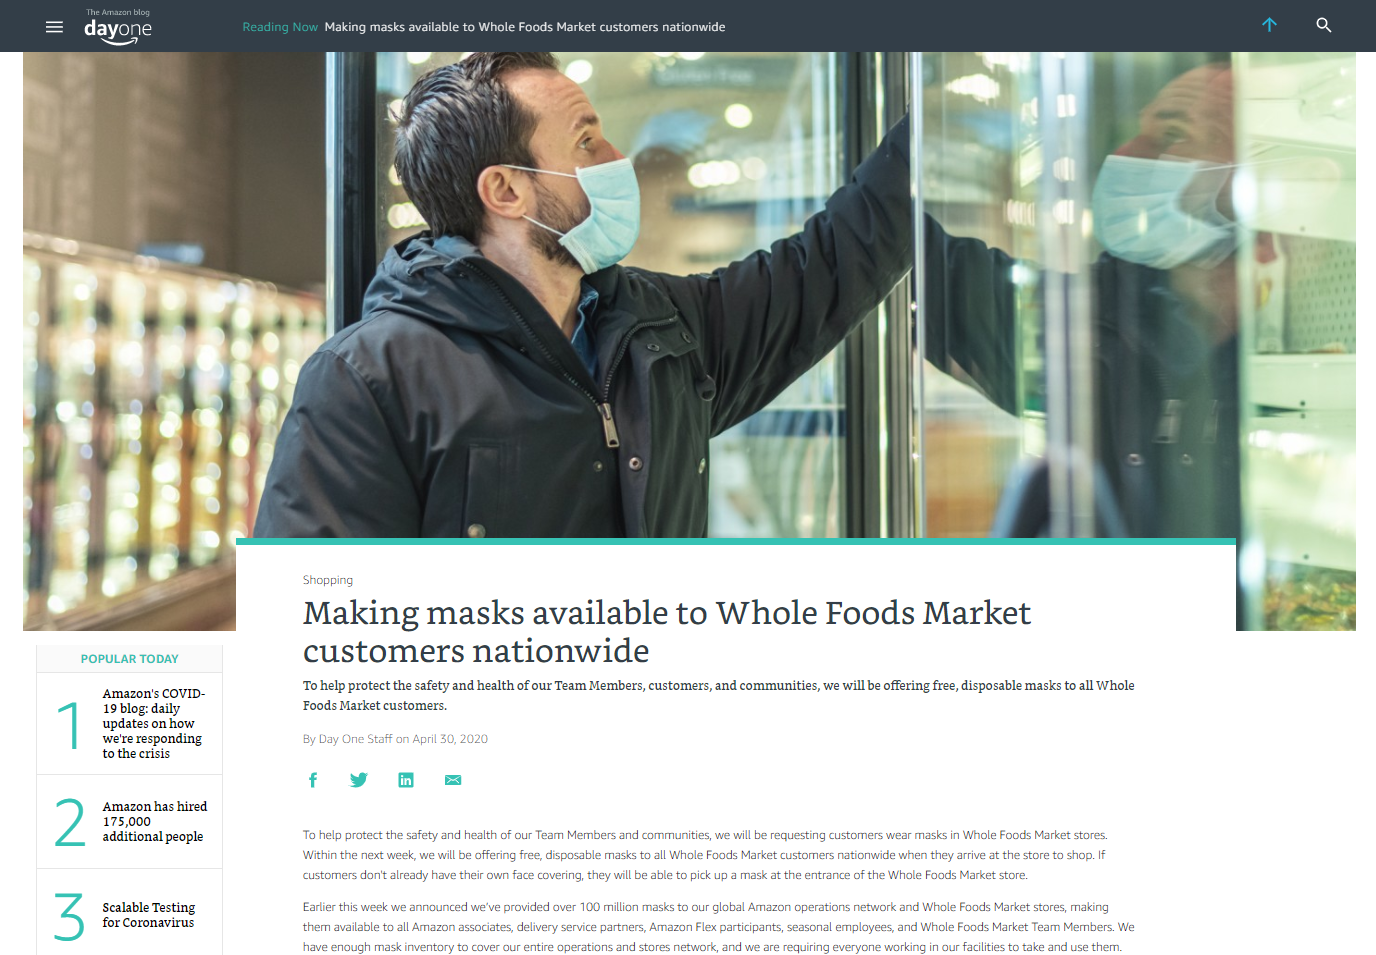
Task: Share the article on Twitter
Action: (359, 780)
